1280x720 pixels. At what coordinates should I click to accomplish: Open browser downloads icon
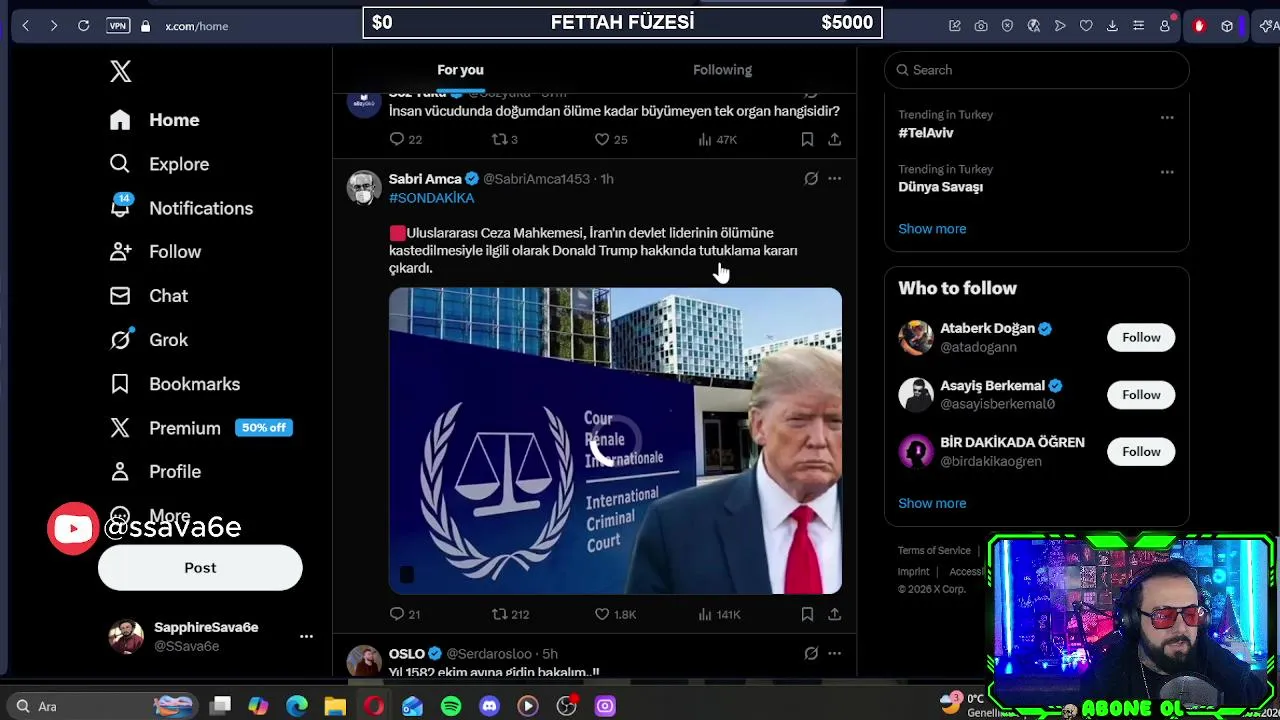tap(1112, 26)
